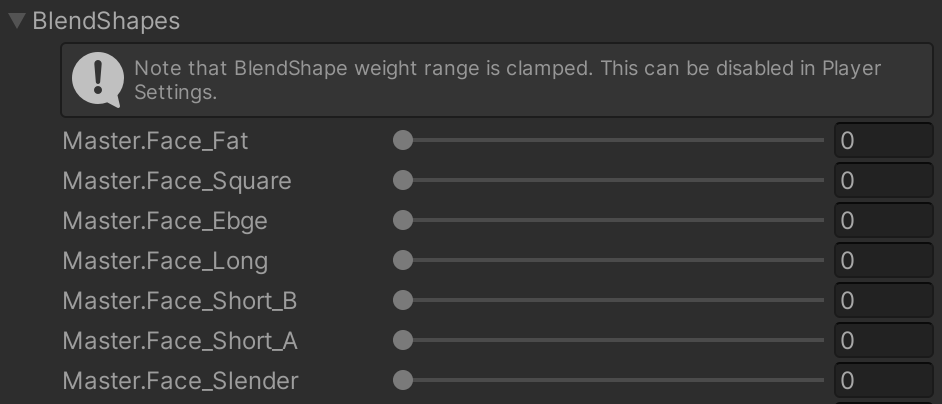Click the Master.Face_Short_A slider handle
942x404 pixels.
pos(403,340)
